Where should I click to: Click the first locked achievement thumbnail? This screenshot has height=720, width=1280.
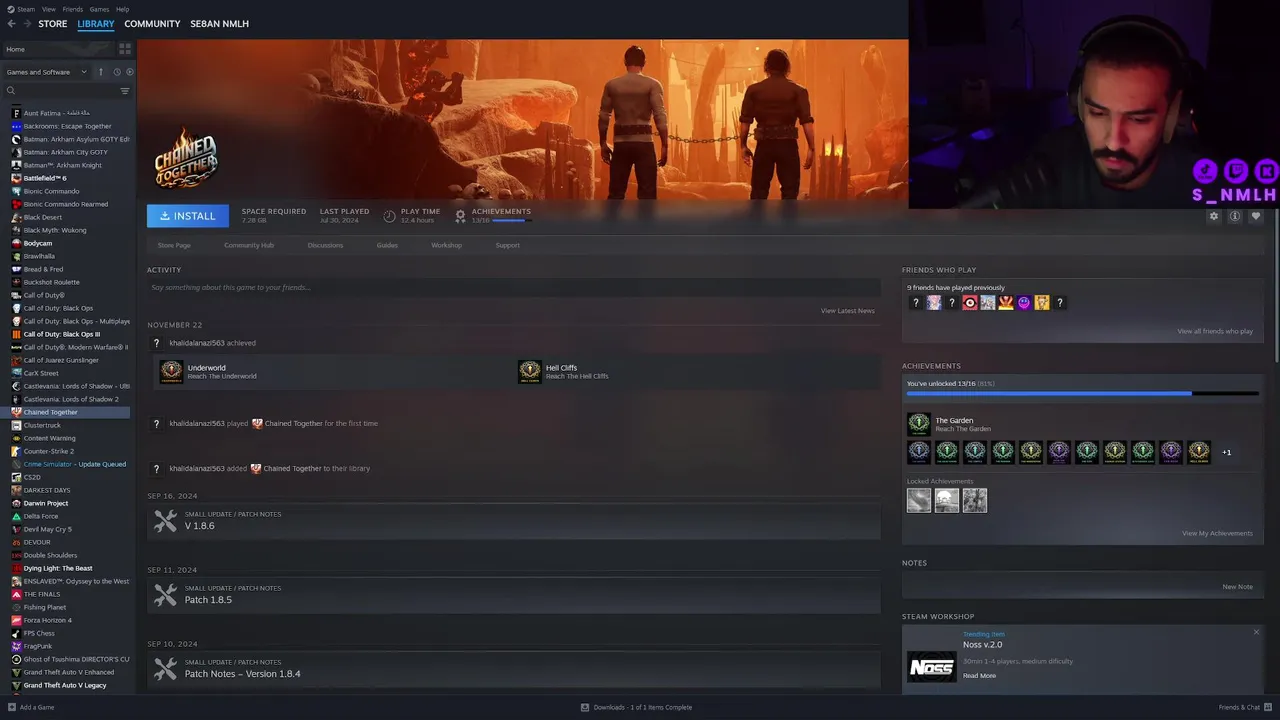click(x=919, y=500)
